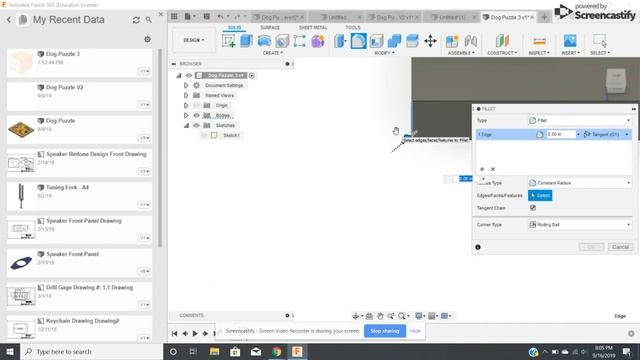Open the Dog Puzzle thumbnail in data panel
The height and width of the screenshot is (360, 640).
coord(21,130)
